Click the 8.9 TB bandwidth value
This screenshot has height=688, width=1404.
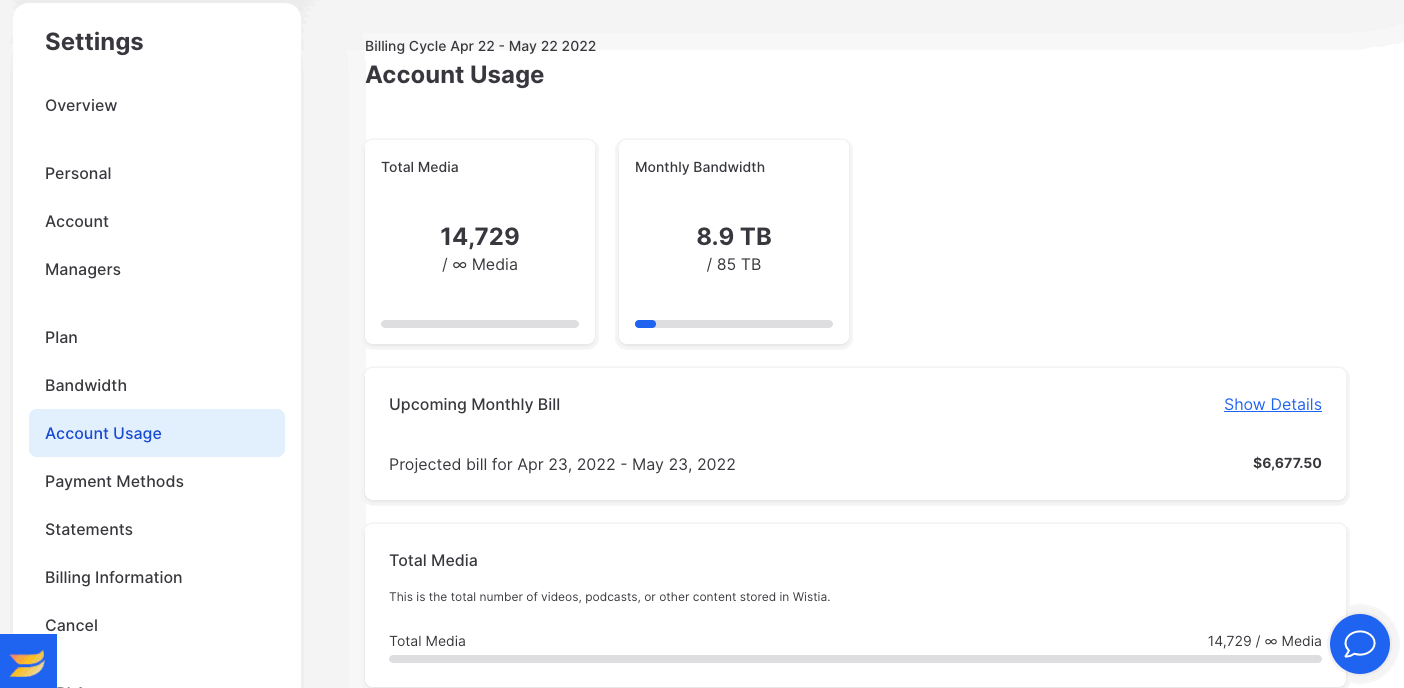pos(734,237)
